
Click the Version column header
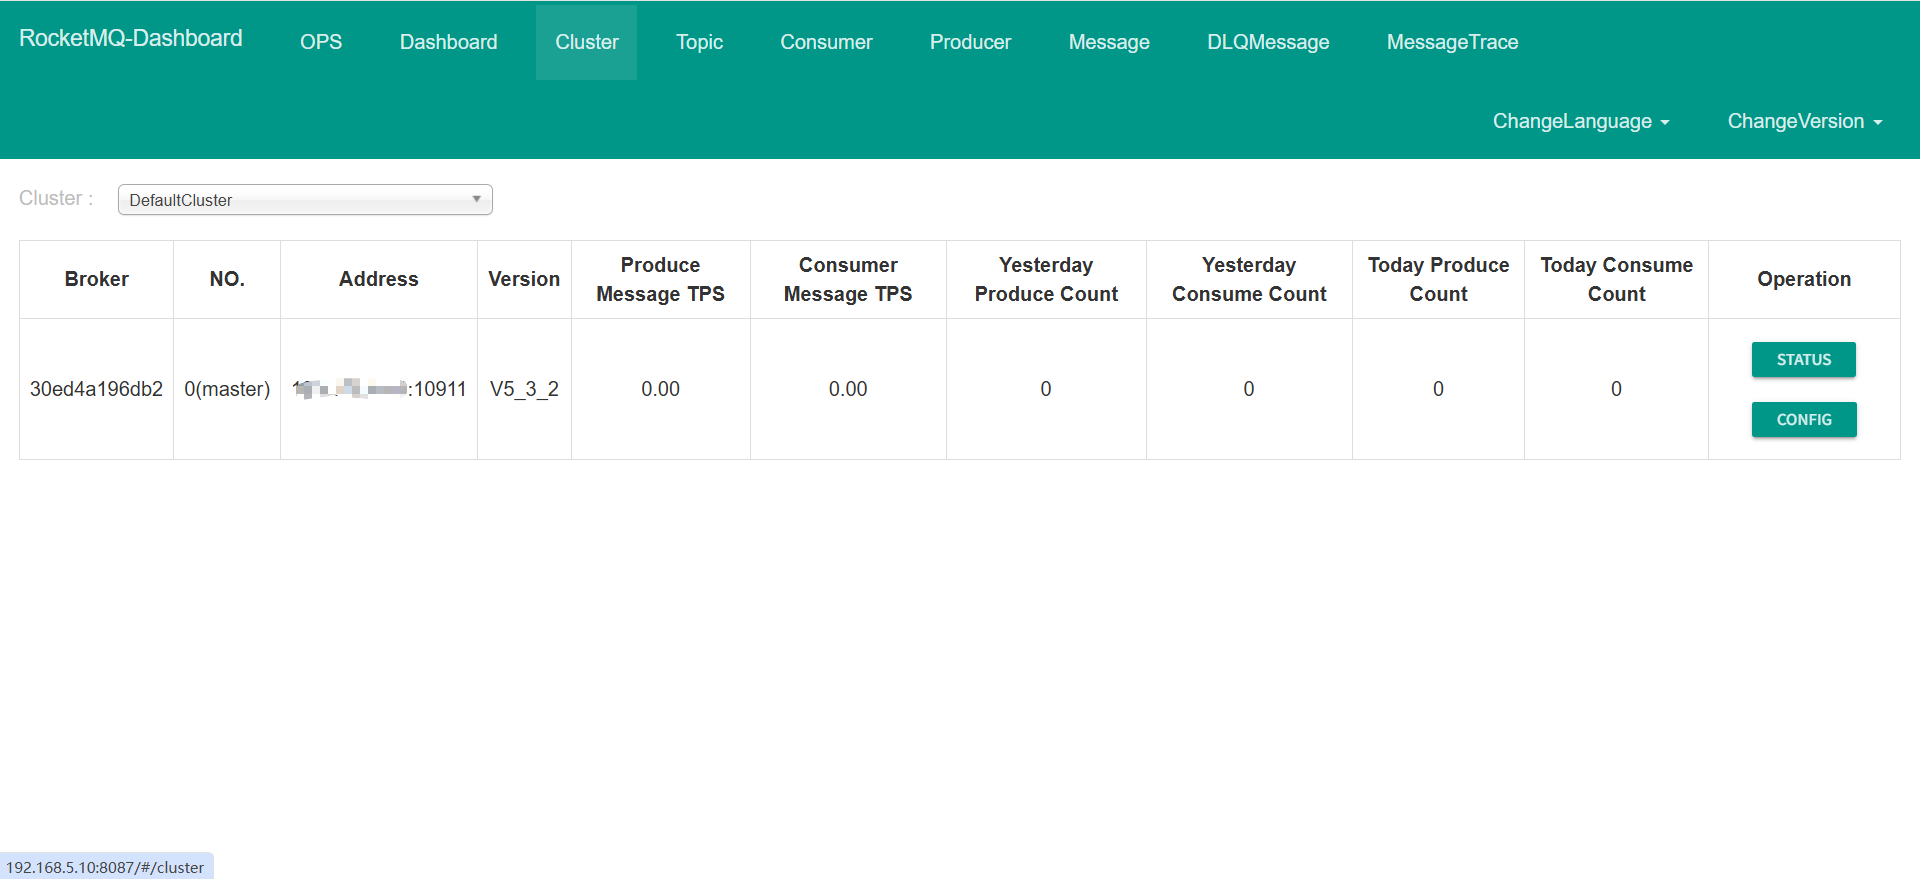(524, 279)
